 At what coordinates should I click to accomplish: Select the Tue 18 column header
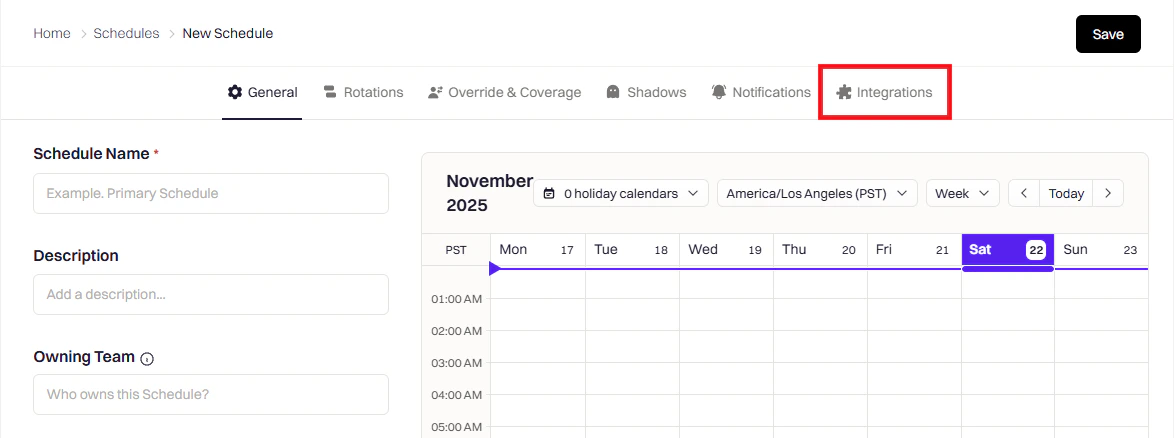(x=632, y=249)
